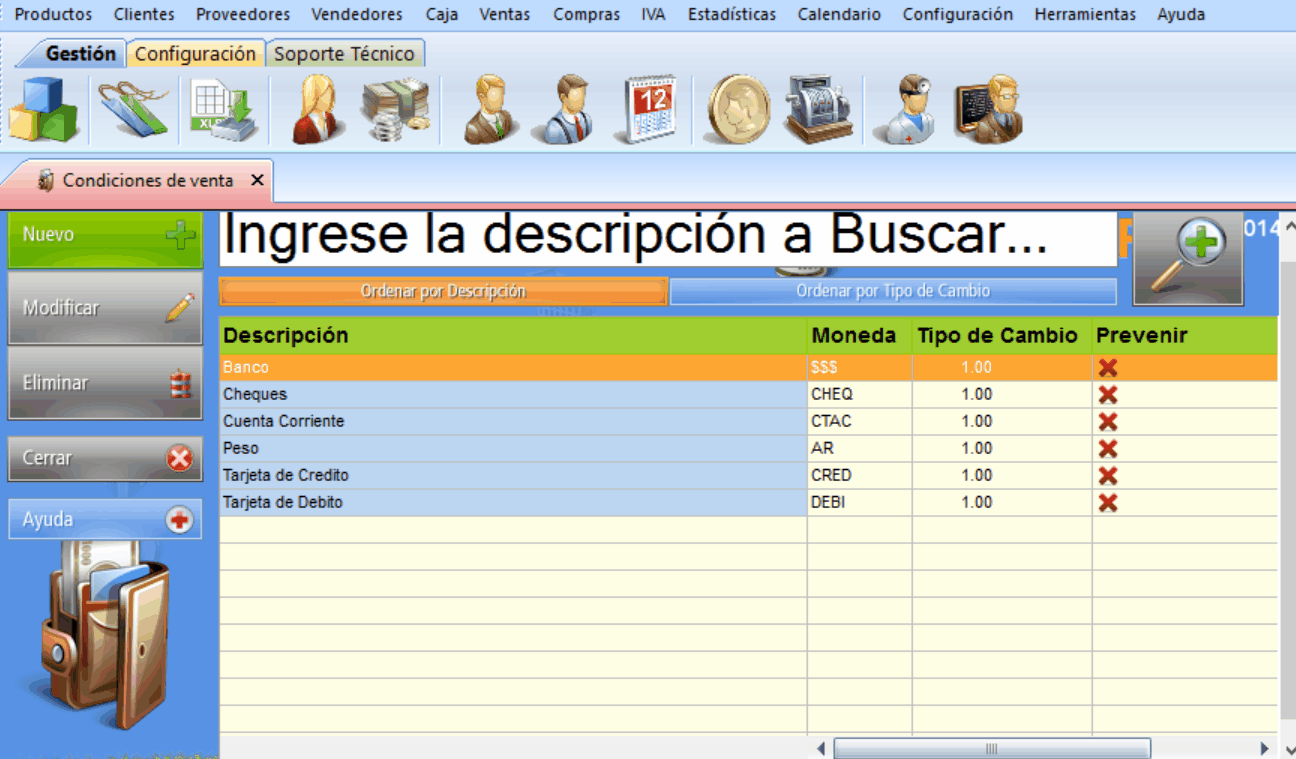Click the XLS spreadsheet import icon
1296x759 pixels.
coord(224,109)
